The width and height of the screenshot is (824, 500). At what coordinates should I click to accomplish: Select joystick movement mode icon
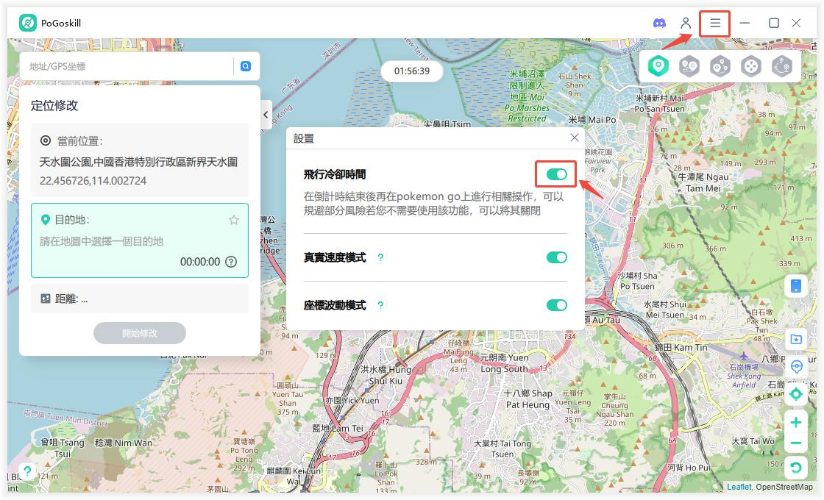[x=751, y=66]
